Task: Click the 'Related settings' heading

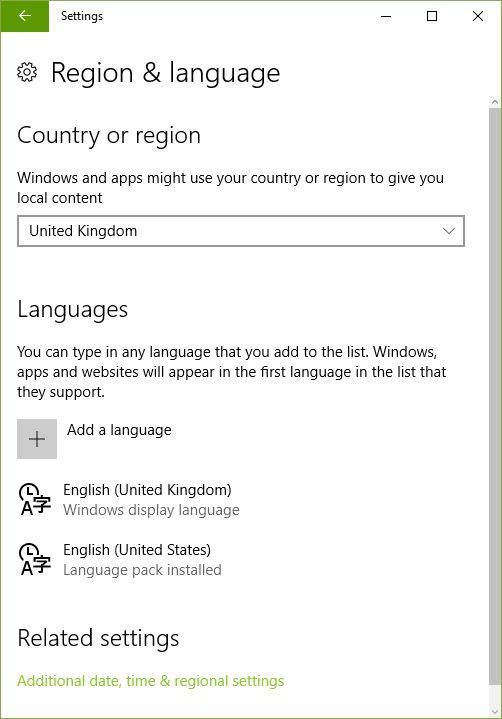Action: pos(98,638)
